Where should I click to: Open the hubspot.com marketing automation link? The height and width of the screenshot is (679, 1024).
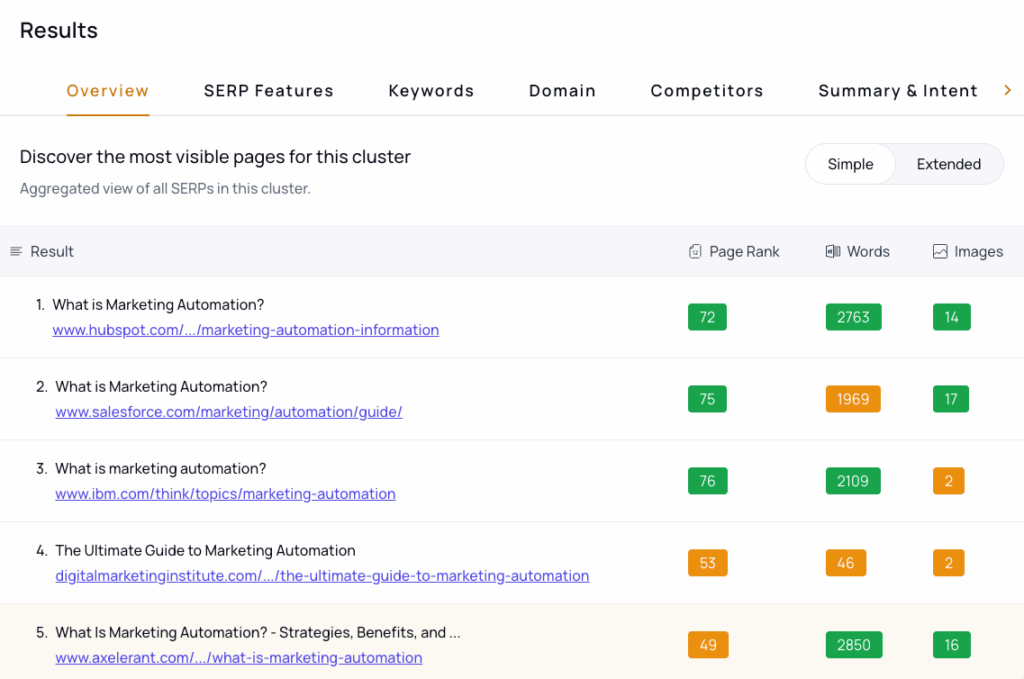tap(245, 330)
